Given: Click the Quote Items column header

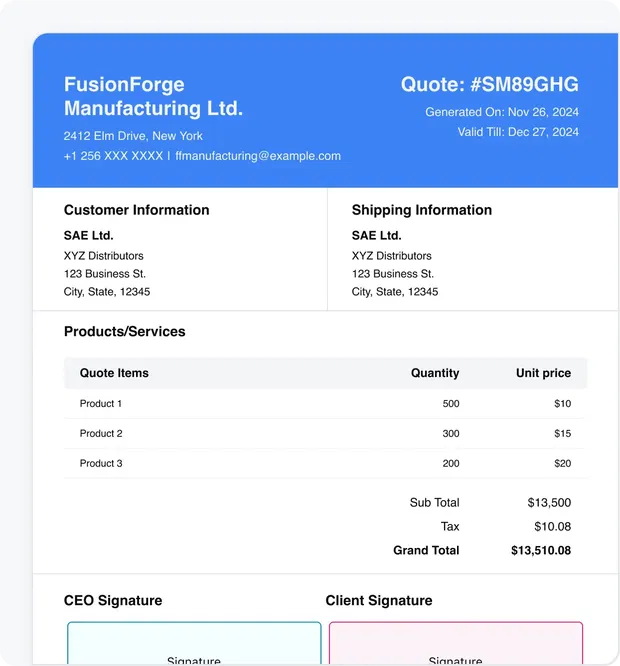Looking at the screenshot, I should click(x=114, y=373).
